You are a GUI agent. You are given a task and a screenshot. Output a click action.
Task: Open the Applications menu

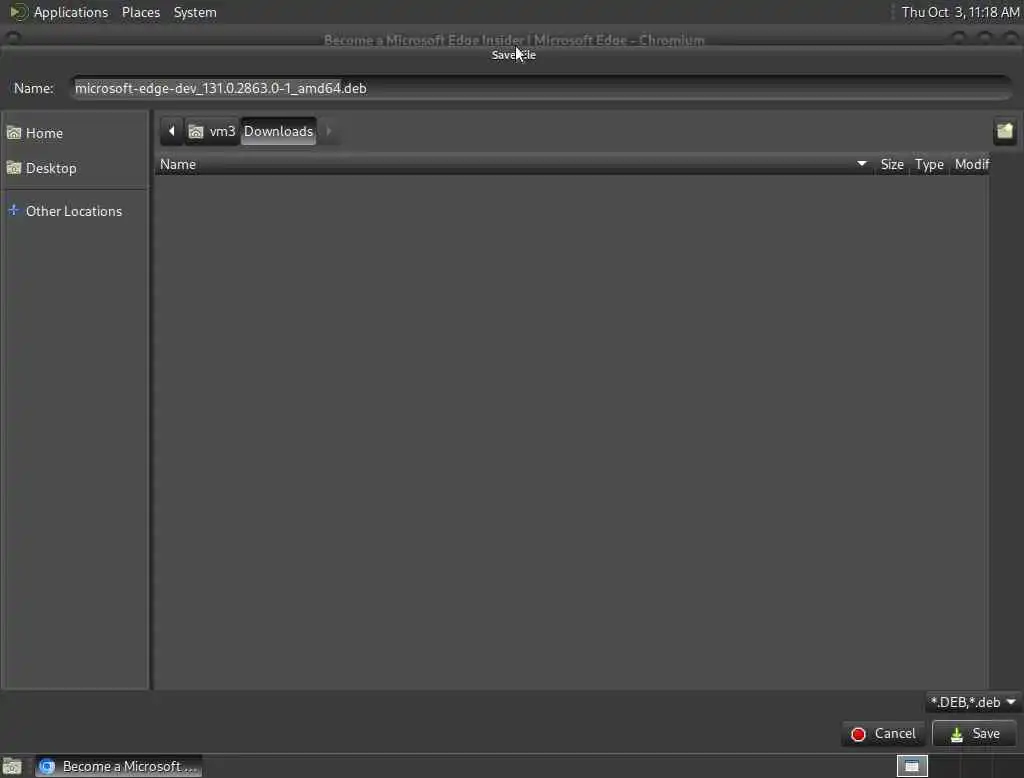click(x=71, y=12)
